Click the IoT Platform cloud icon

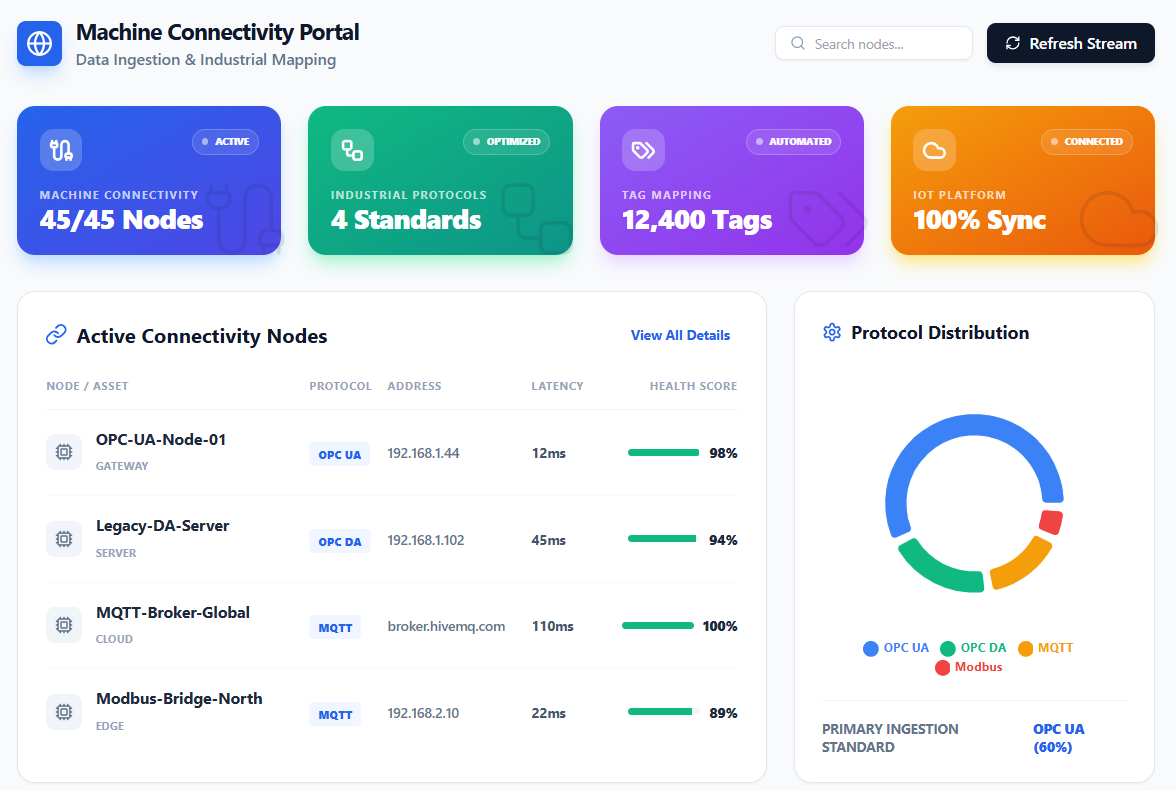click(x=934, y=150)
